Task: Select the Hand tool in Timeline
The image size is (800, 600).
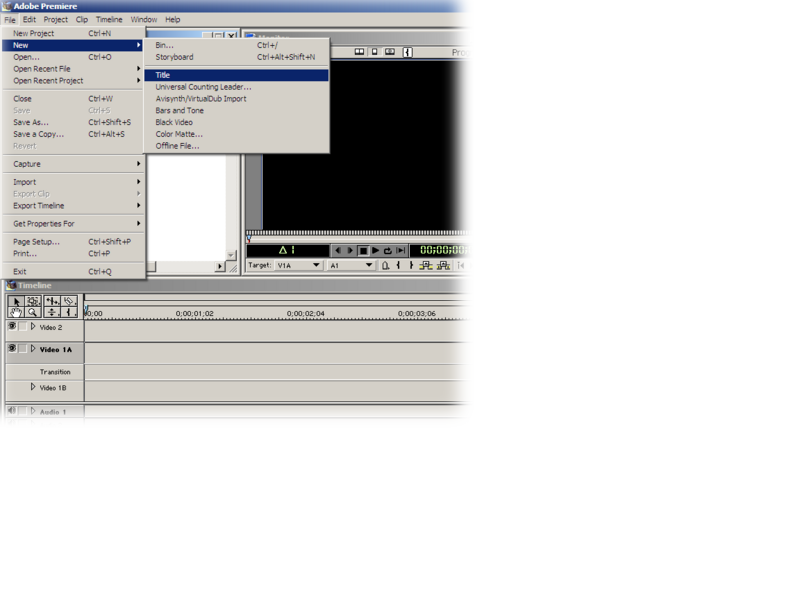Action: tap(16, 313)
